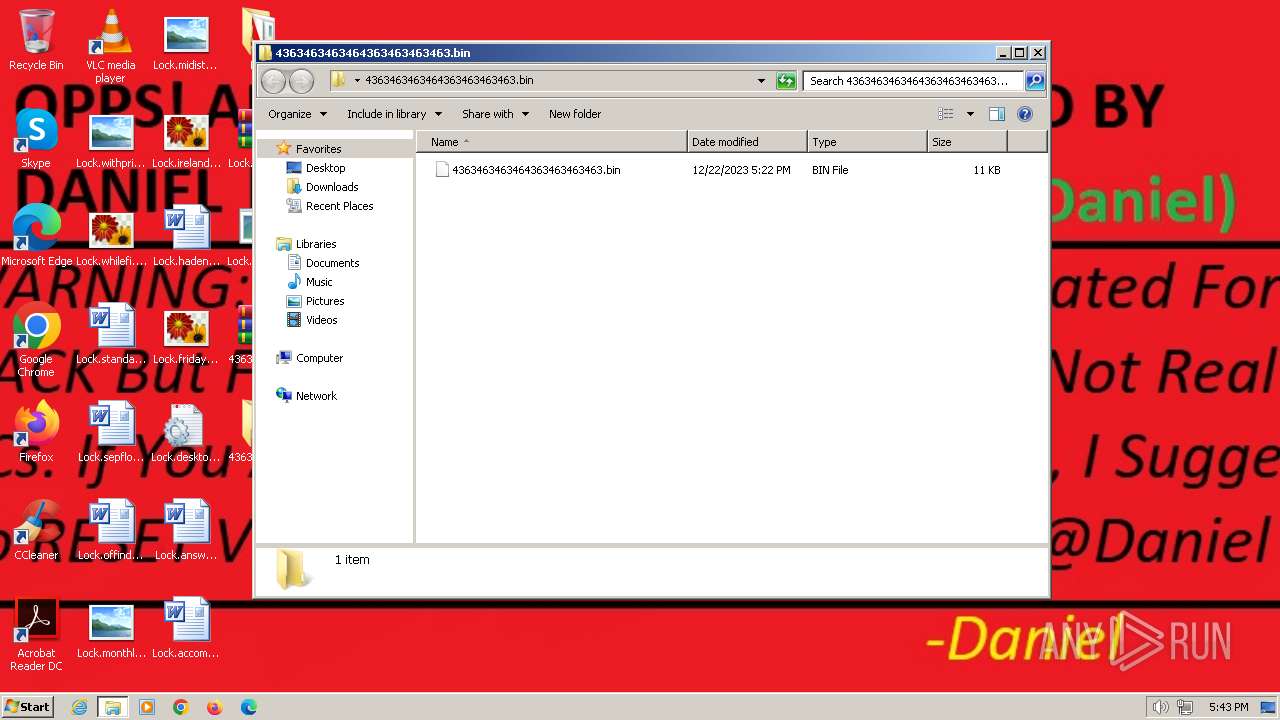Sort by Date modified column
The height and width of the screenshot is (720, 1280).
tap(747, 142)
